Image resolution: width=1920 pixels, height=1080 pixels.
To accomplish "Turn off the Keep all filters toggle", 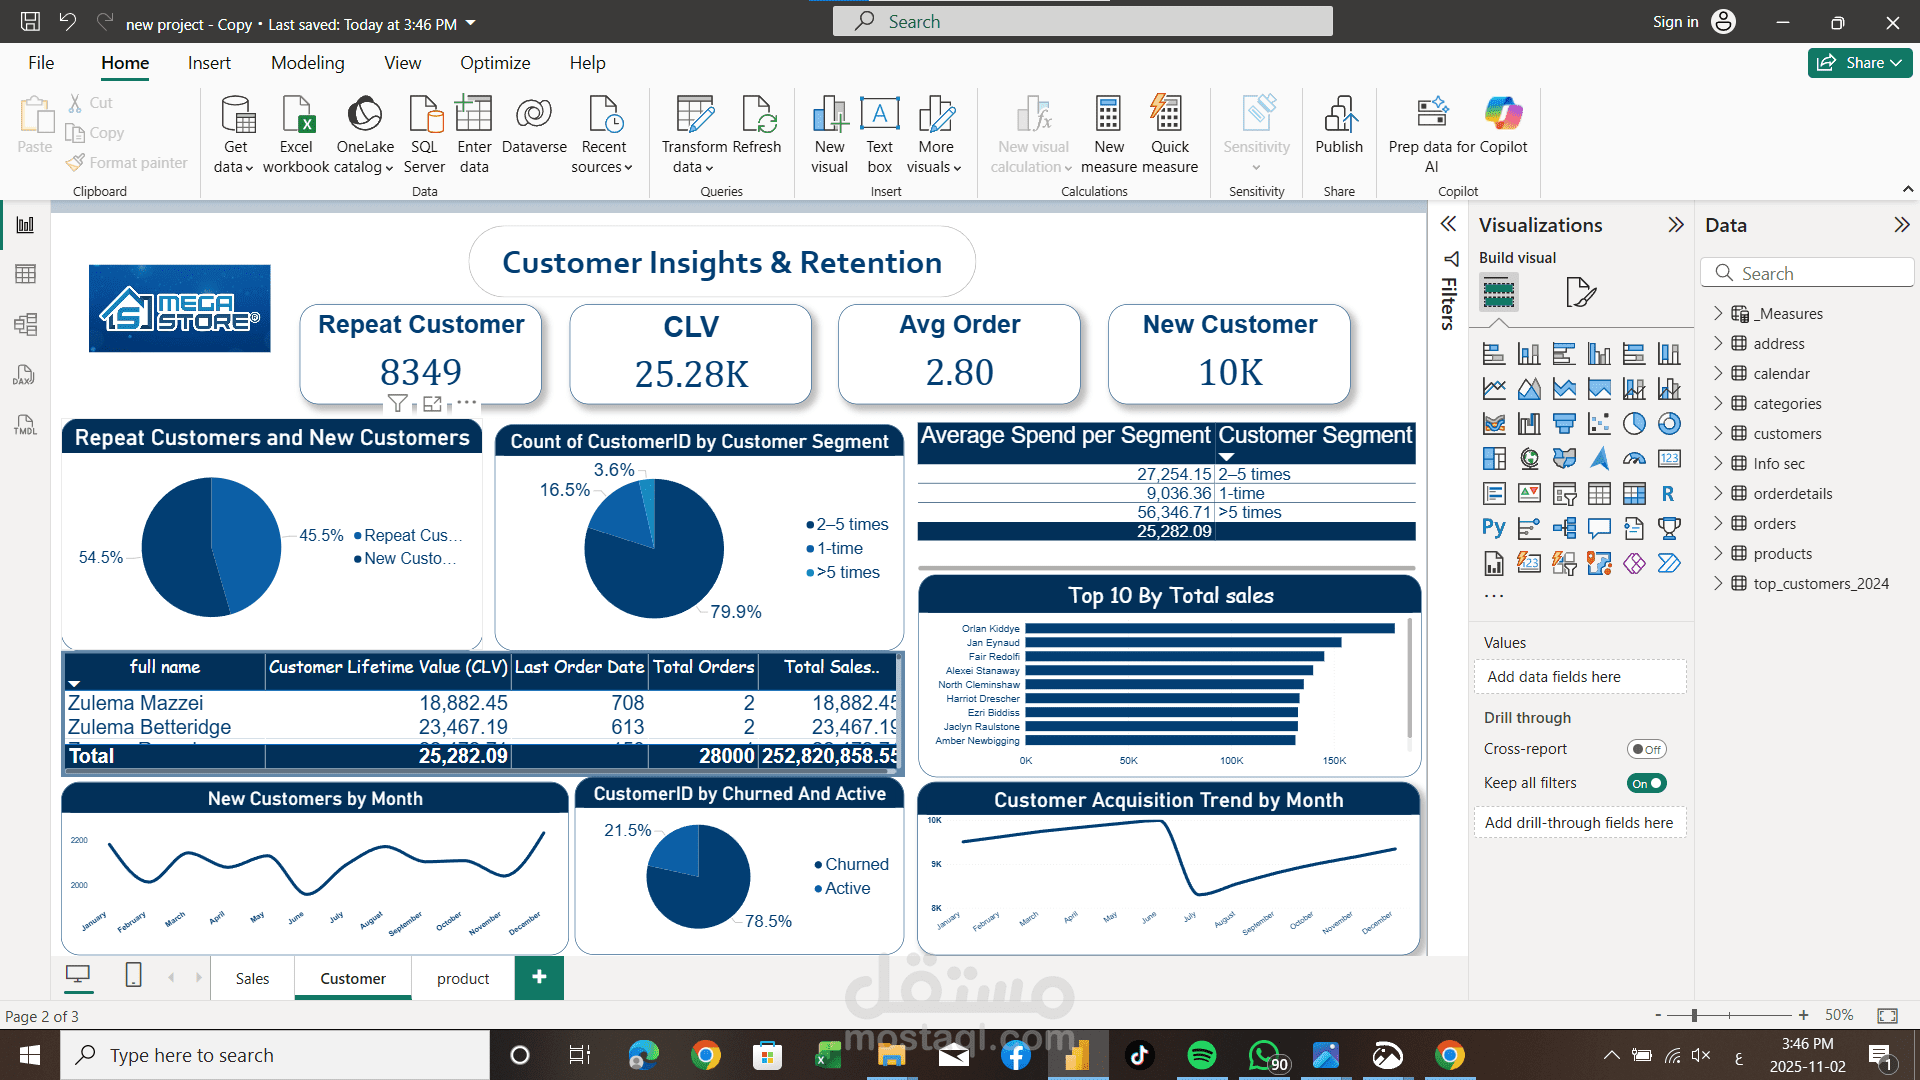I will 1646,783.
